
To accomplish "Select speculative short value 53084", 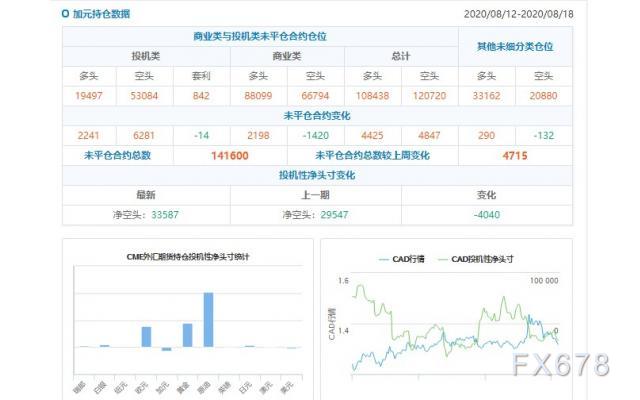I will point(144,96).
